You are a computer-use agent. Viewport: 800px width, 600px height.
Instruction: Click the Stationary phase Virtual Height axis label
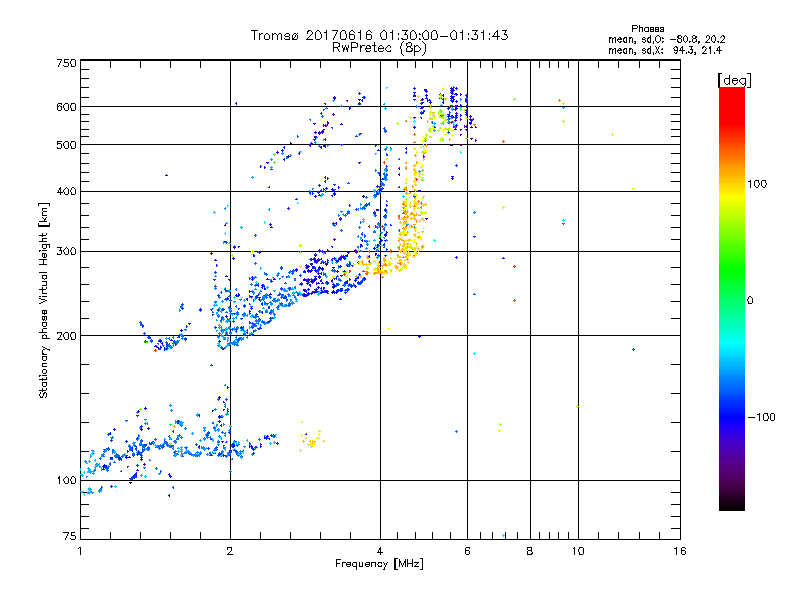click(44, 300)
